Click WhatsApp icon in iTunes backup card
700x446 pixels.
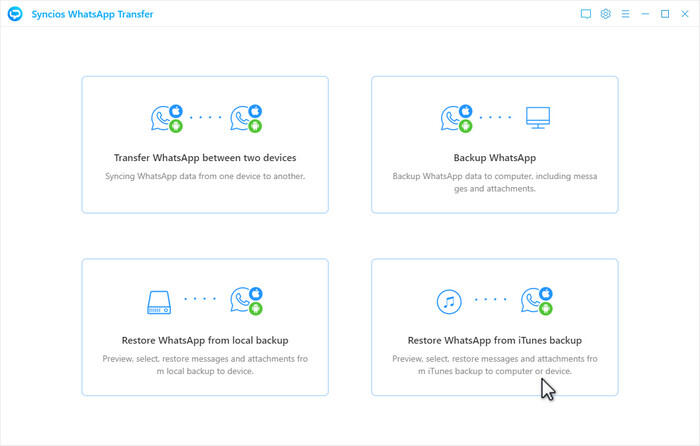[x=535, y=300]
